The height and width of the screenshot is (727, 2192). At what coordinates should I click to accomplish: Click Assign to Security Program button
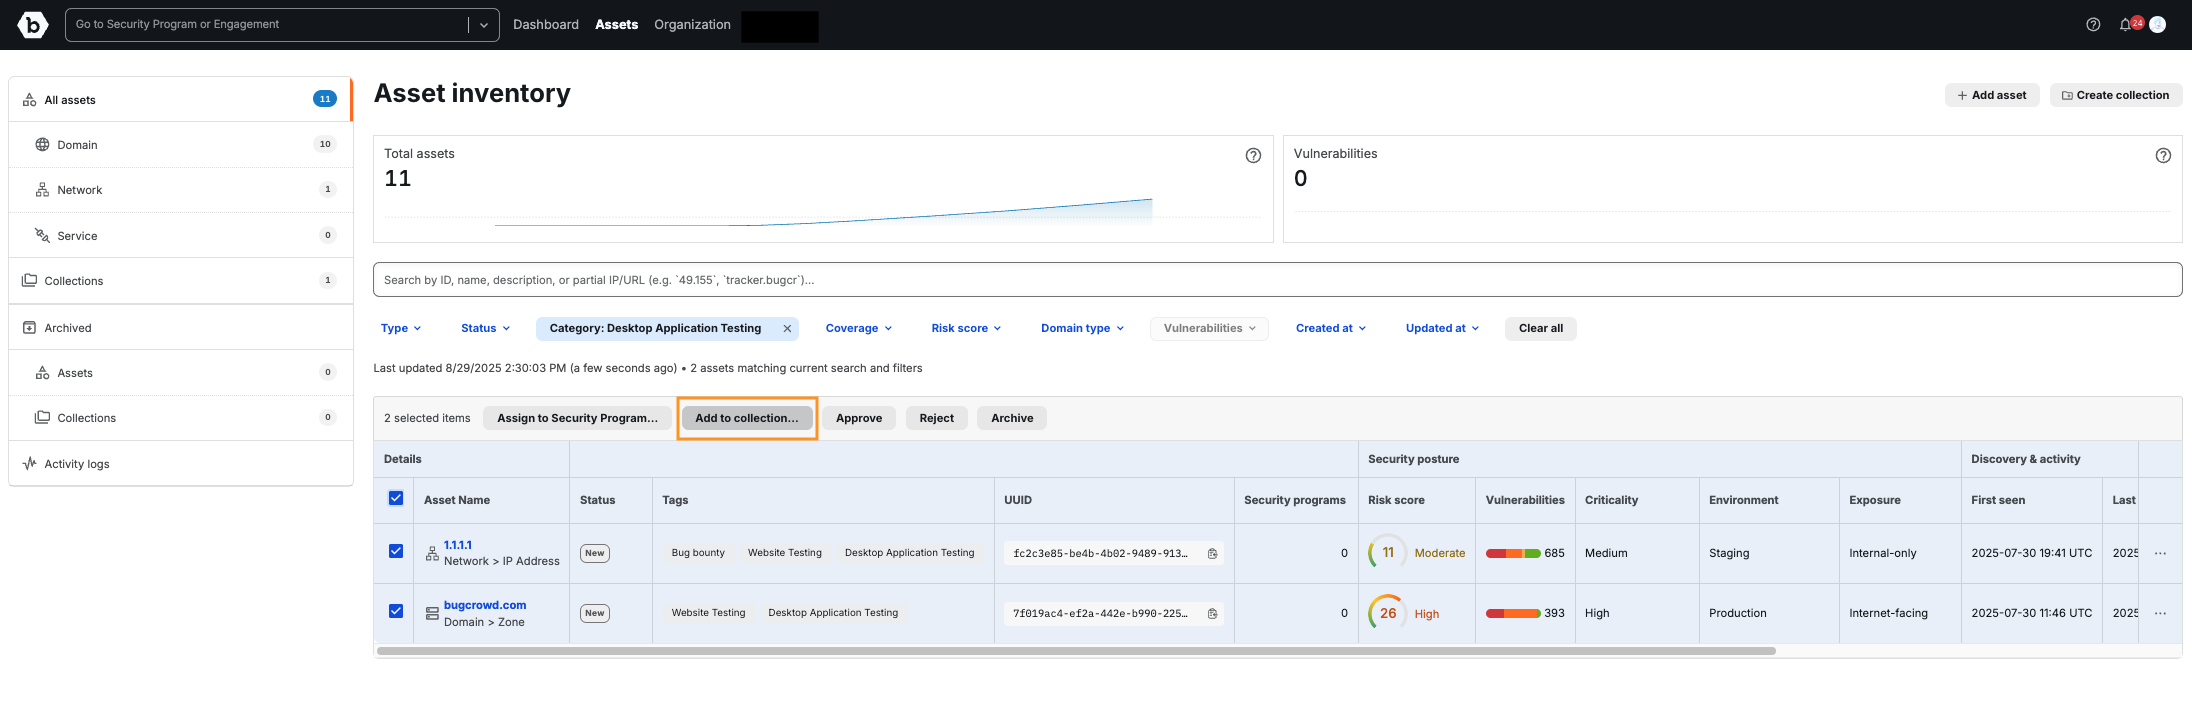click(577, 418)
